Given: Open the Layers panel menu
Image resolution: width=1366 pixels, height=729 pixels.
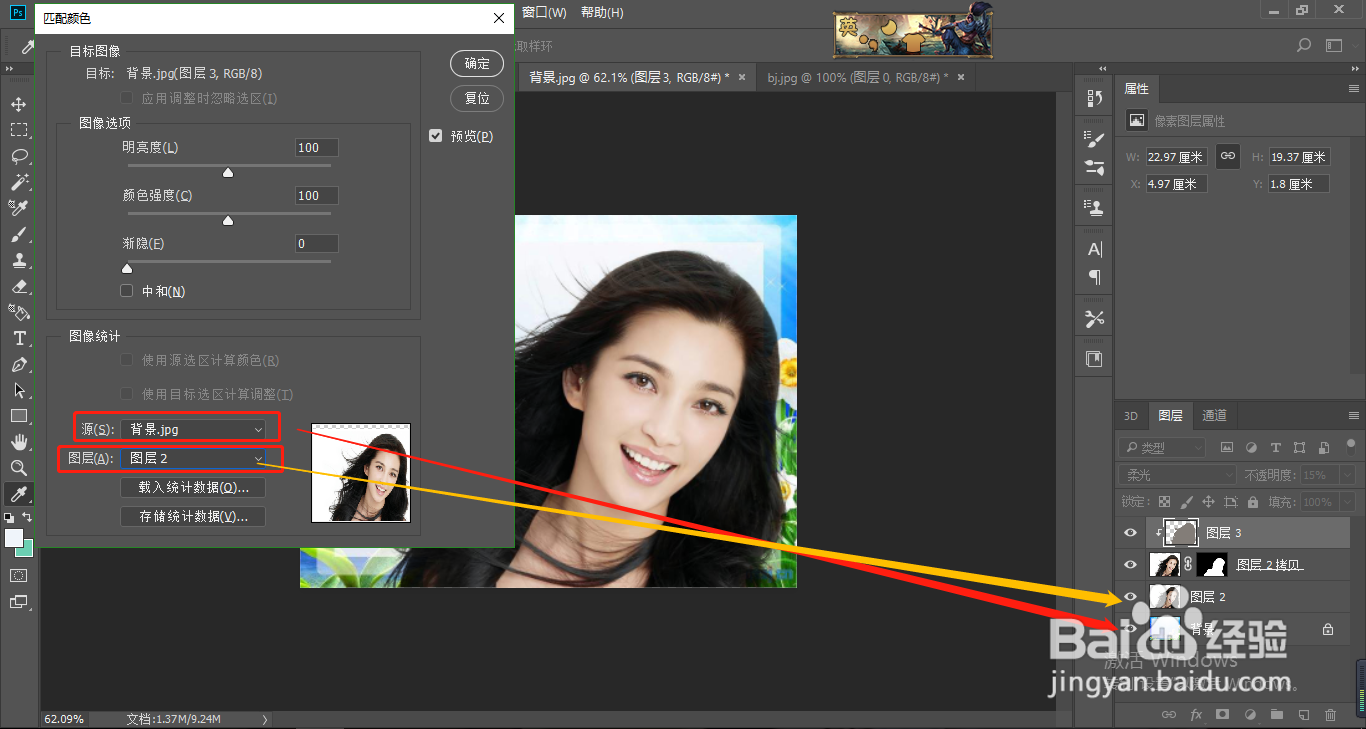Looking at the screenshot, I should 1353,416.
